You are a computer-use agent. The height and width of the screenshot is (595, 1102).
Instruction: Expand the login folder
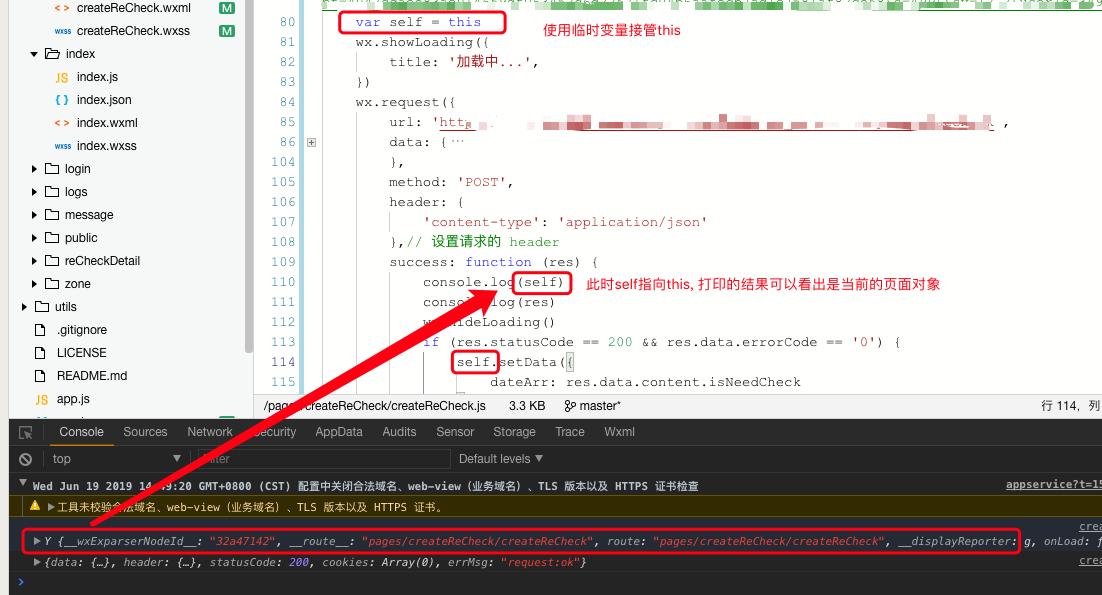pyautogui.click(x=34, y=169)
